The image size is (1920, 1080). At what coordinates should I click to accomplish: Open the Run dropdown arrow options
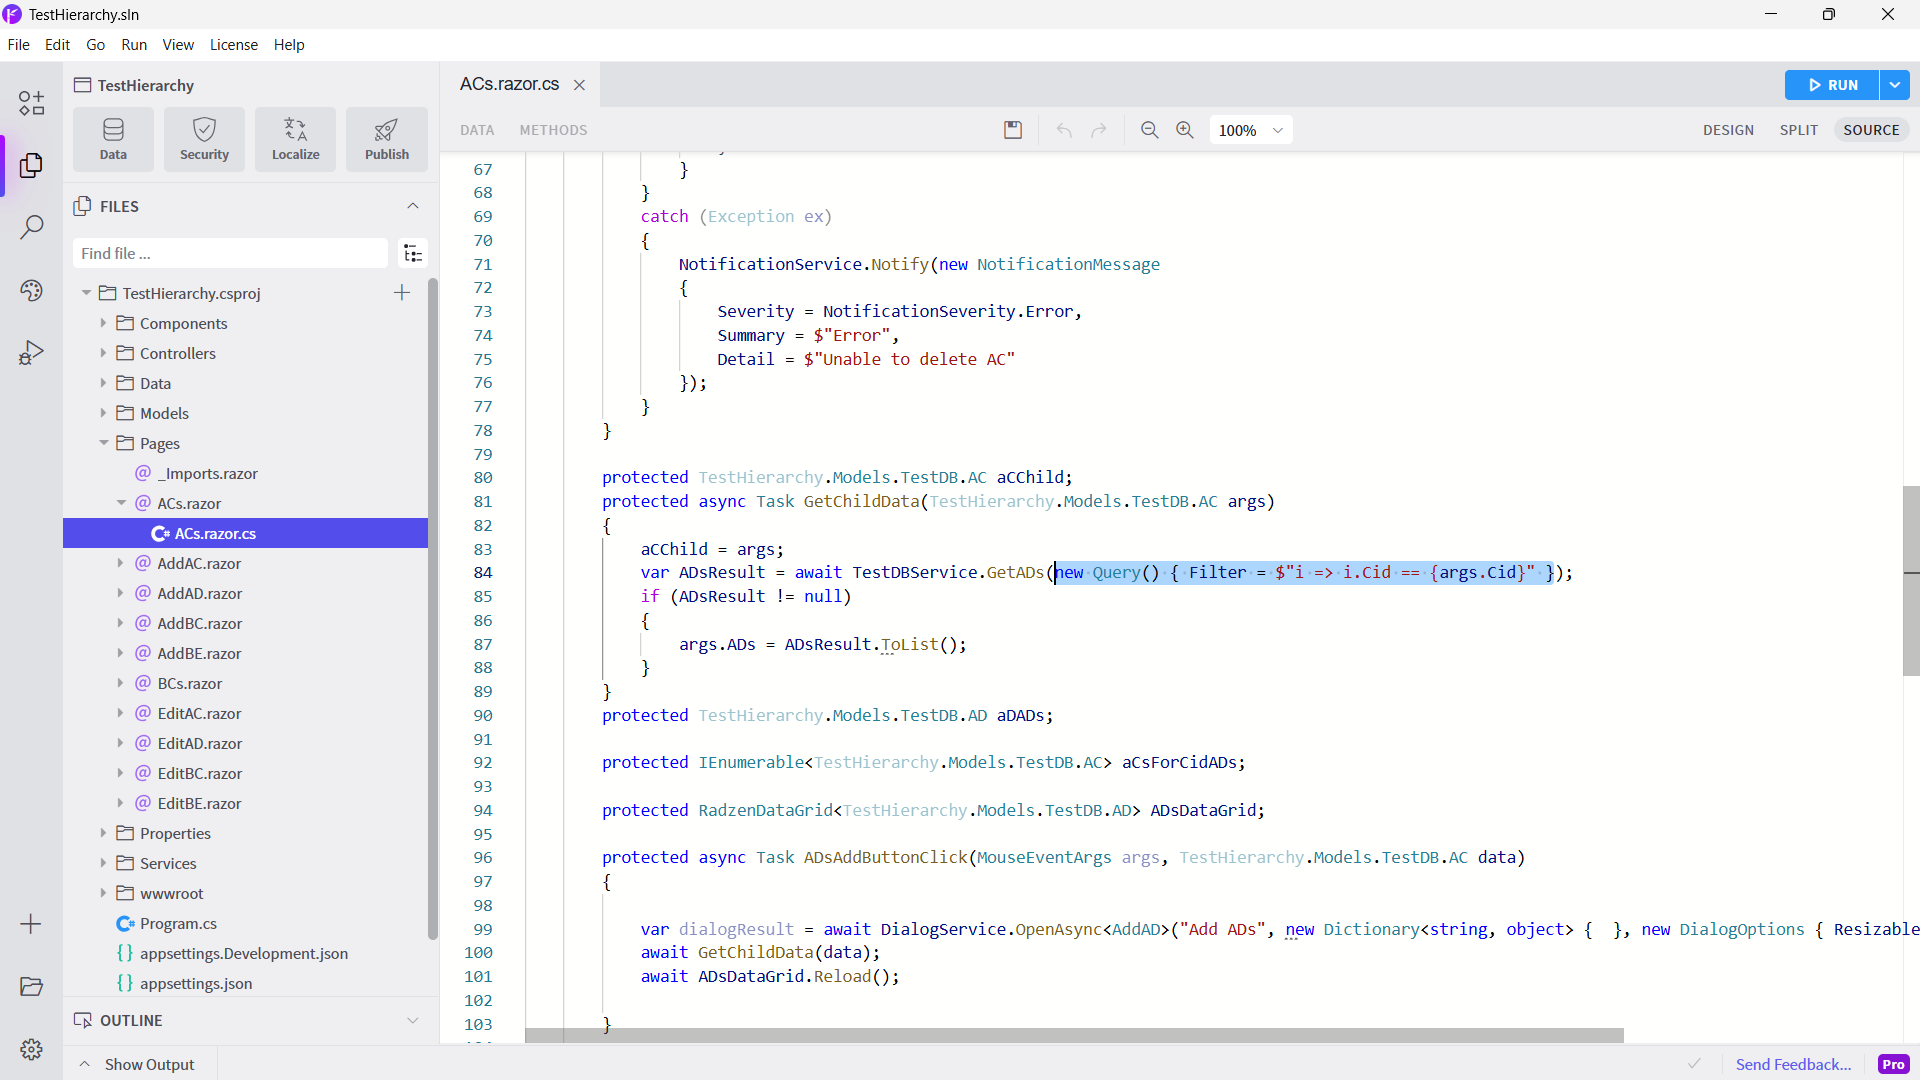(x=1895, y=85)
